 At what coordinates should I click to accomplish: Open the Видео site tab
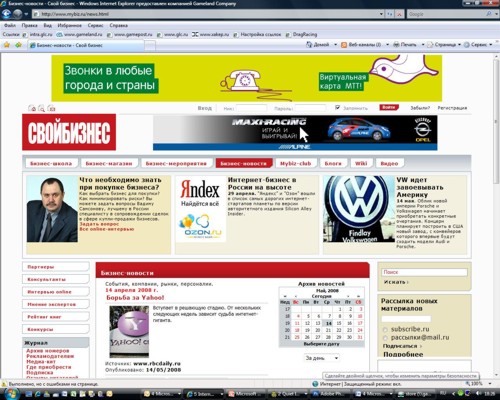[x=389, y=163]
